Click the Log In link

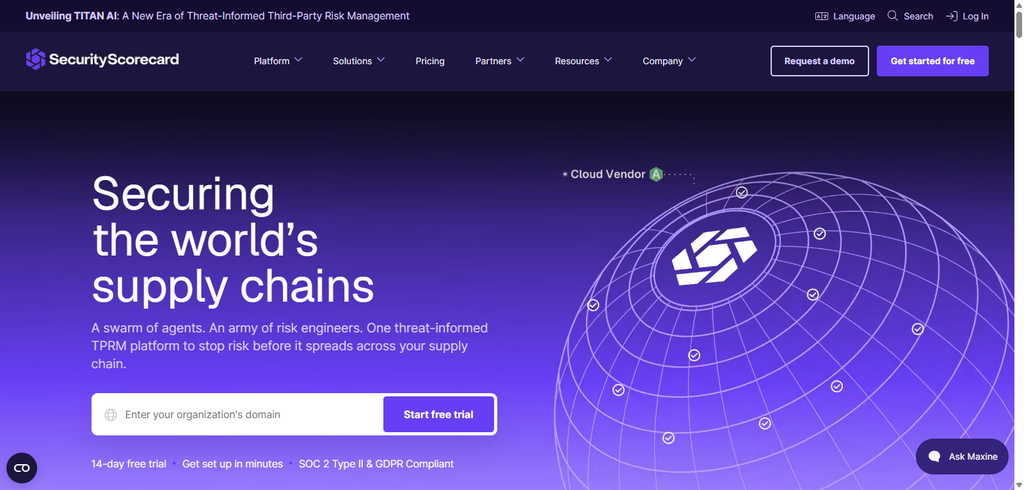coord(967,16)
